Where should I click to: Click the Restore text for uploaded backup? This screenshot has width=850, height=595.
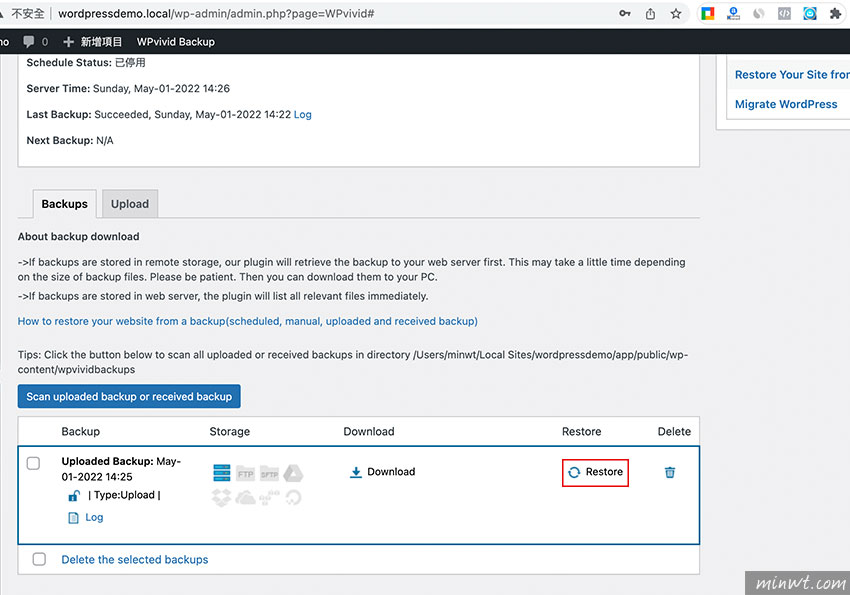coord(604,472)
